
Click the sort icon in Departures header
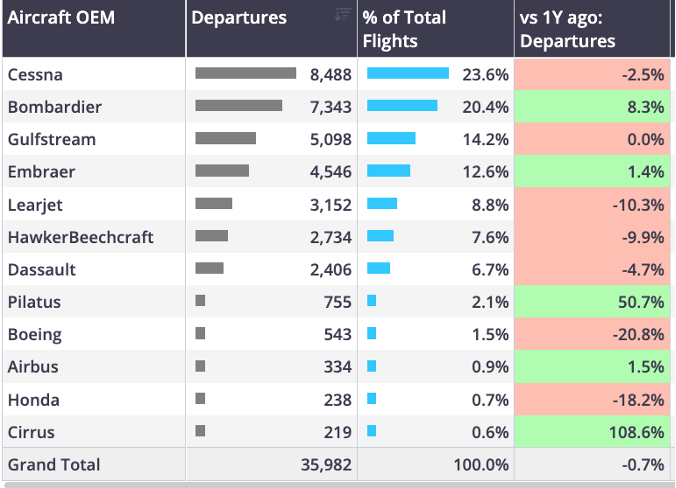click(x=343, y=14)
